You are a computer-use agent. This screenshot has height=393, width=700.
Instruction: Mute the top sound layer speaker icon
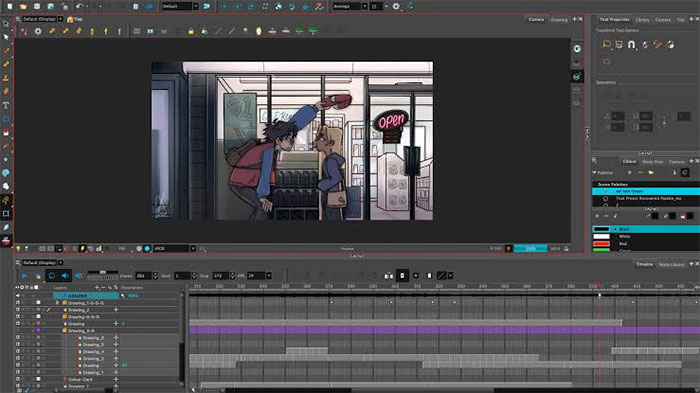coord(18,296)
